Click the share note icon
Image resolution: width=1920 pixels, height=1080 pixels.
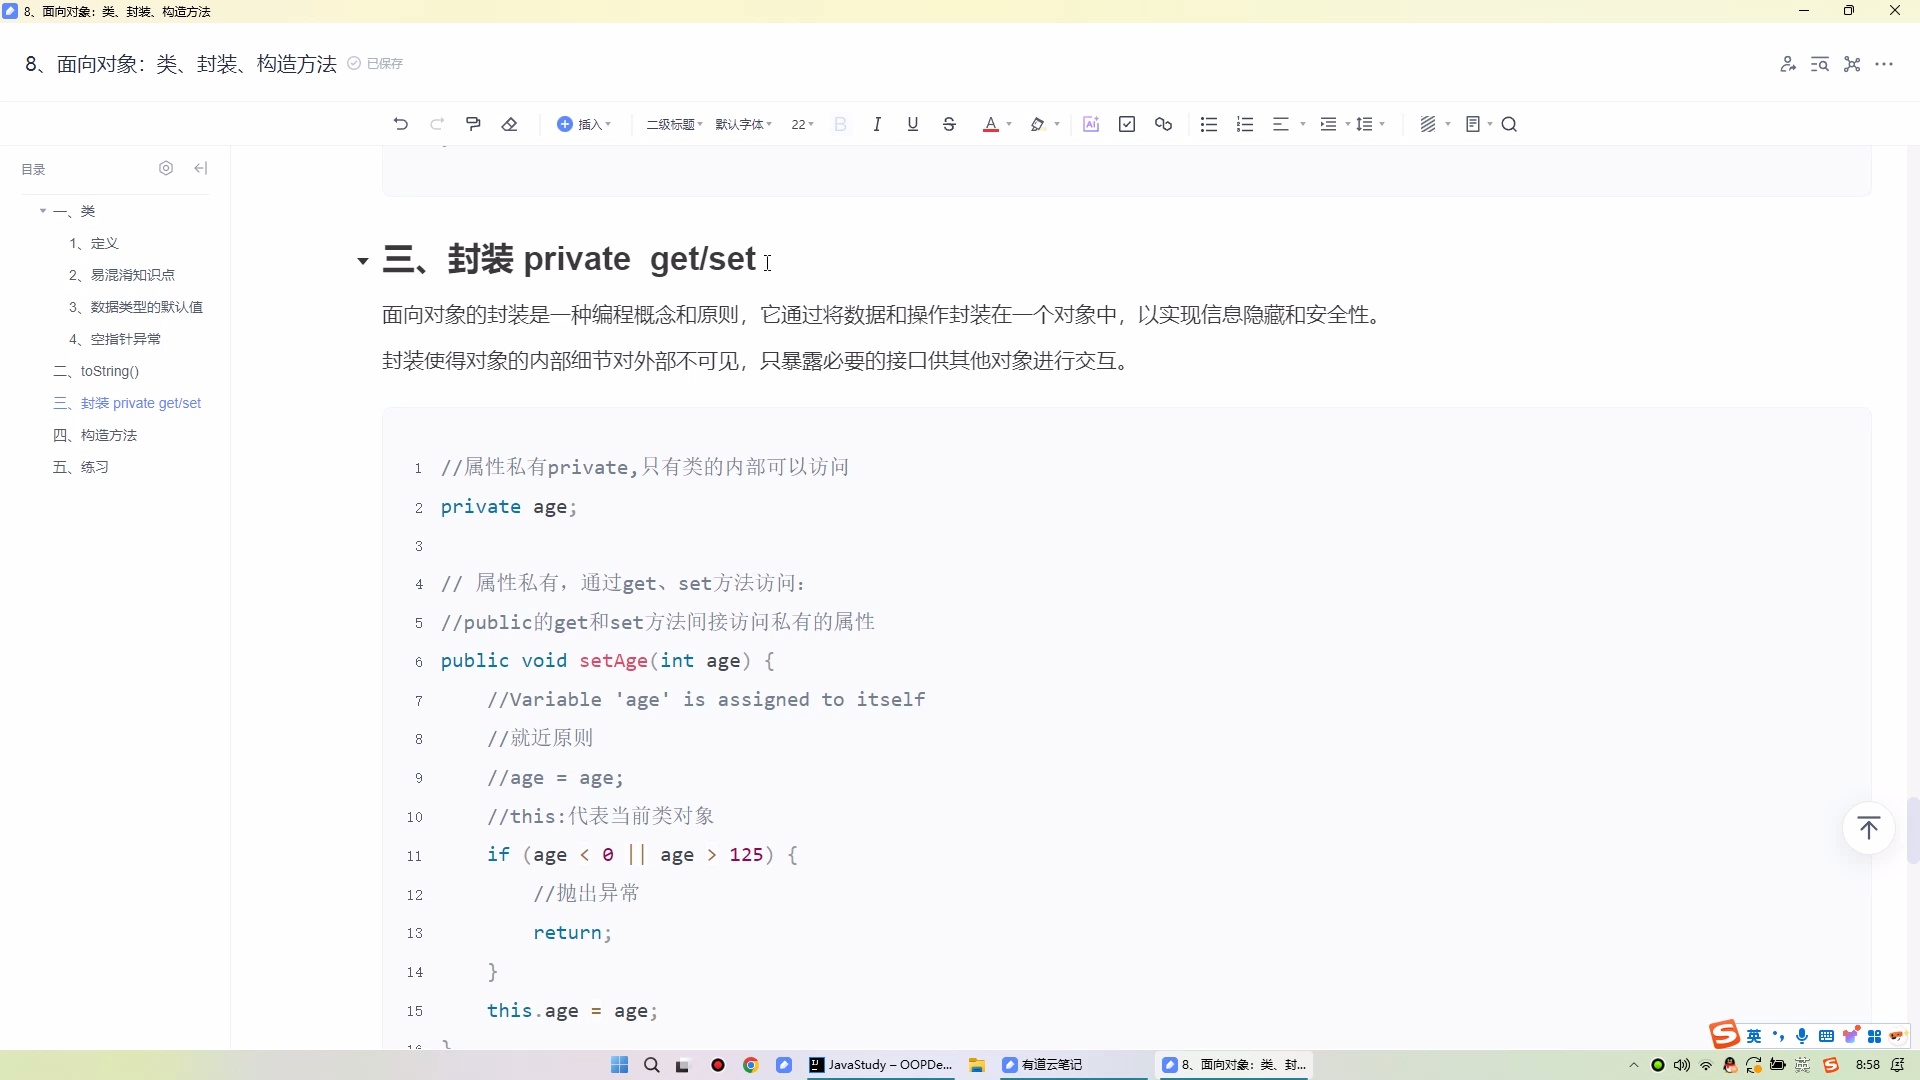[1789, 63]
